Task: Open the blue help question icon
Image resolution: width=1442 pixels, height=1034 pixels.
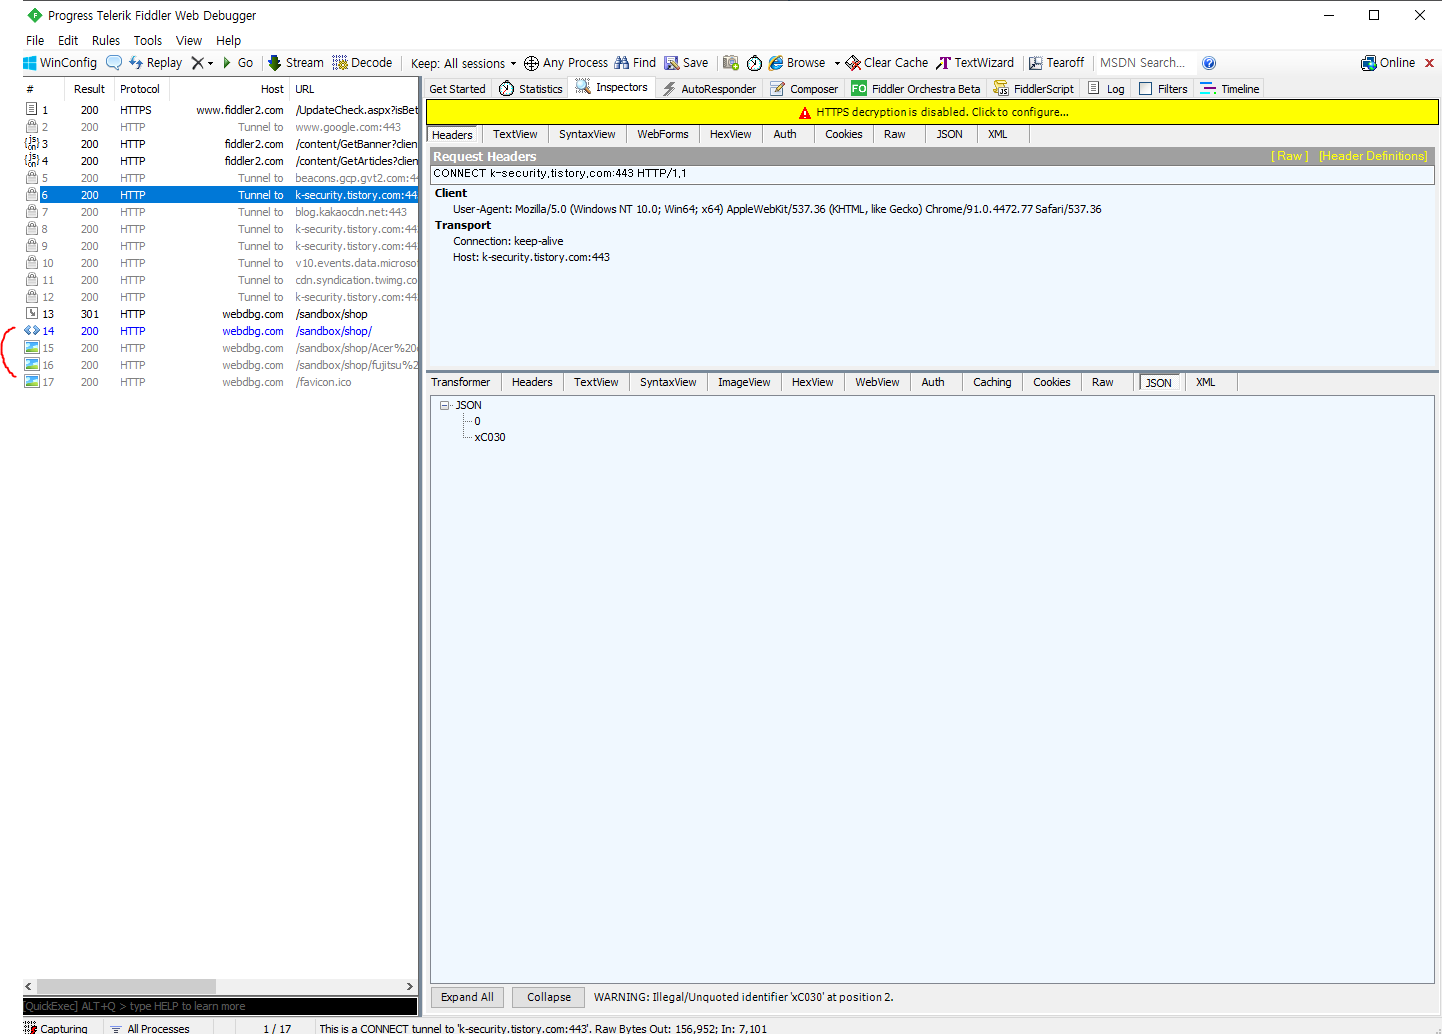Action: click(x=1209, y=63)
